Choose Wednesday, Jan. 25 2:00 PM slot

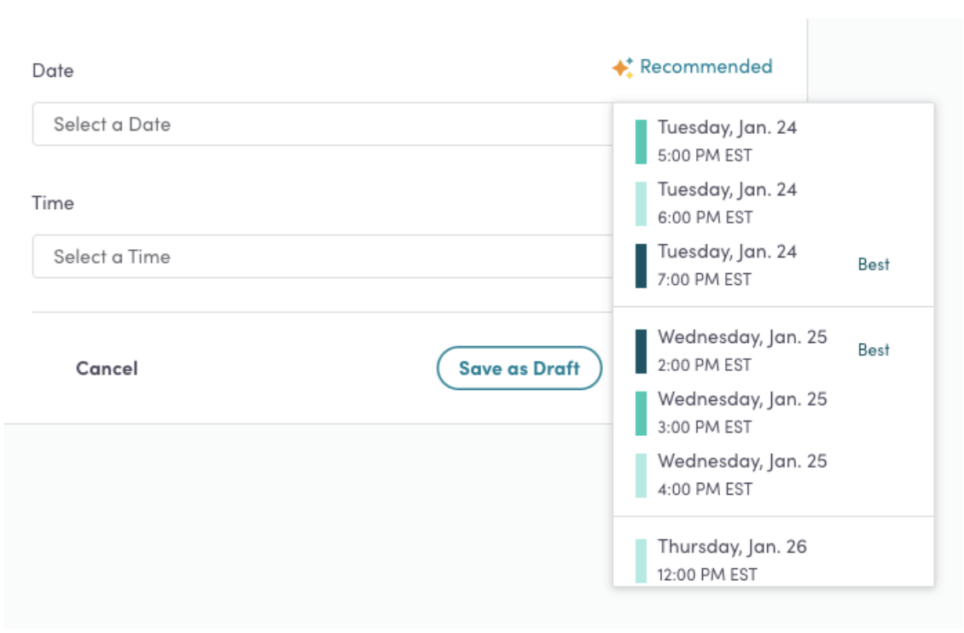pos(742,351)
